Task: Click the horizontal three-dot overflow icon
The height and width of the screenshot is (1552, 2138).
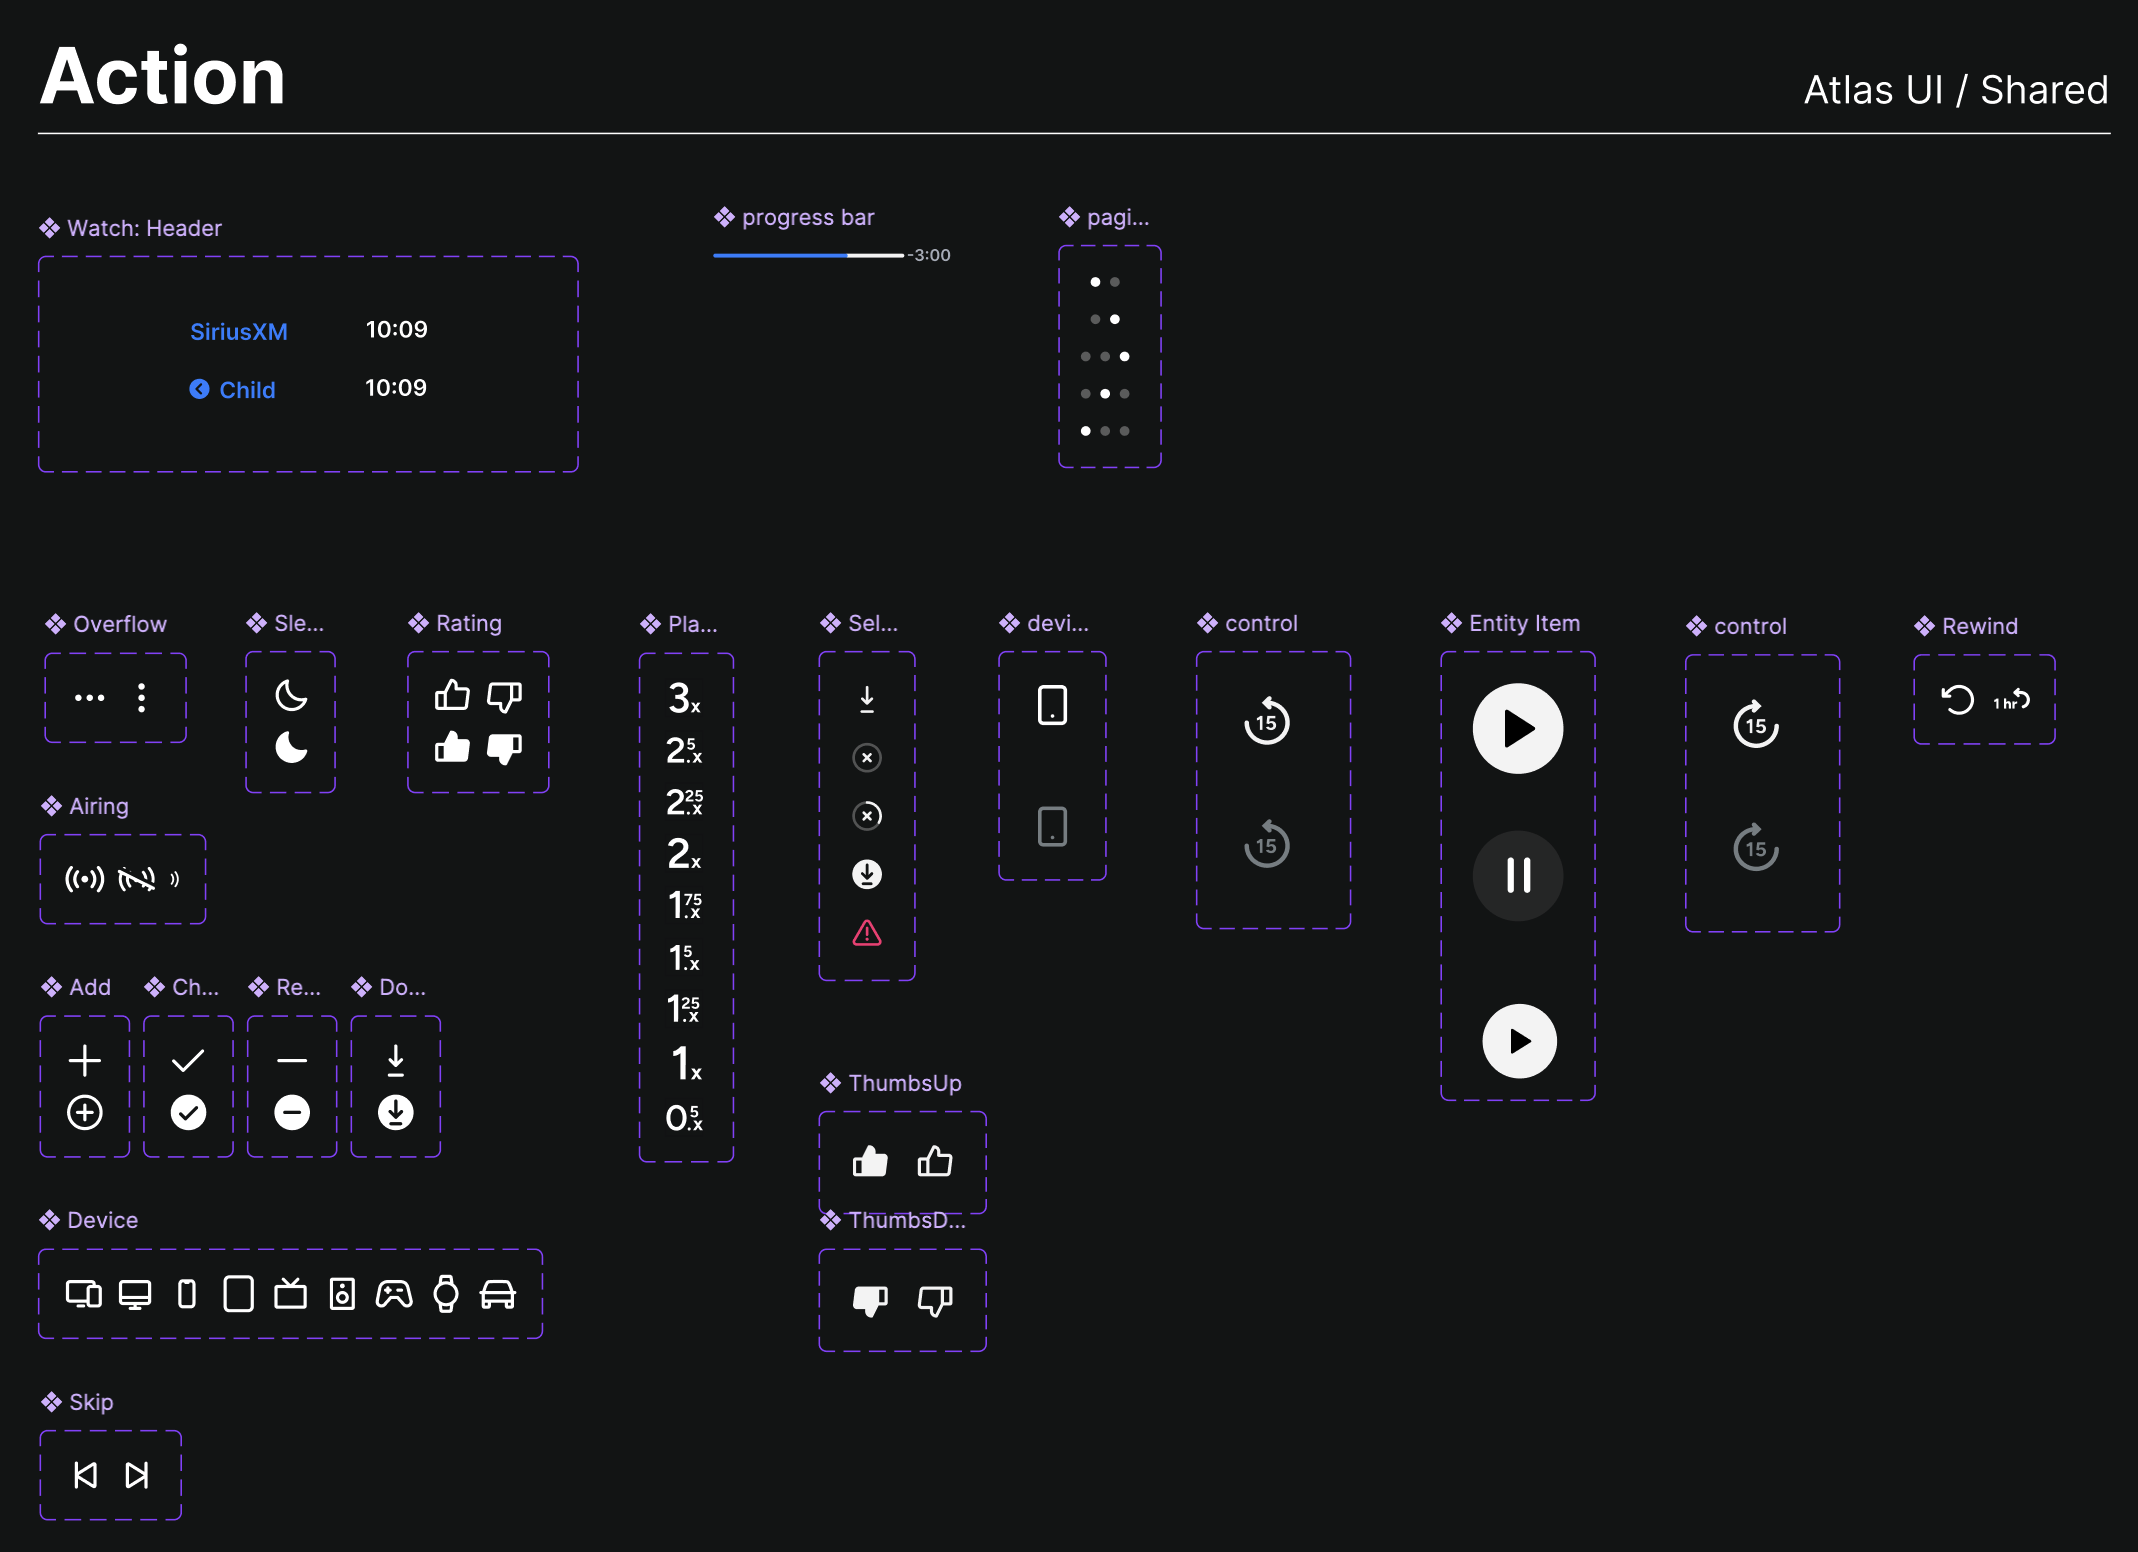Action: [90, 698]
